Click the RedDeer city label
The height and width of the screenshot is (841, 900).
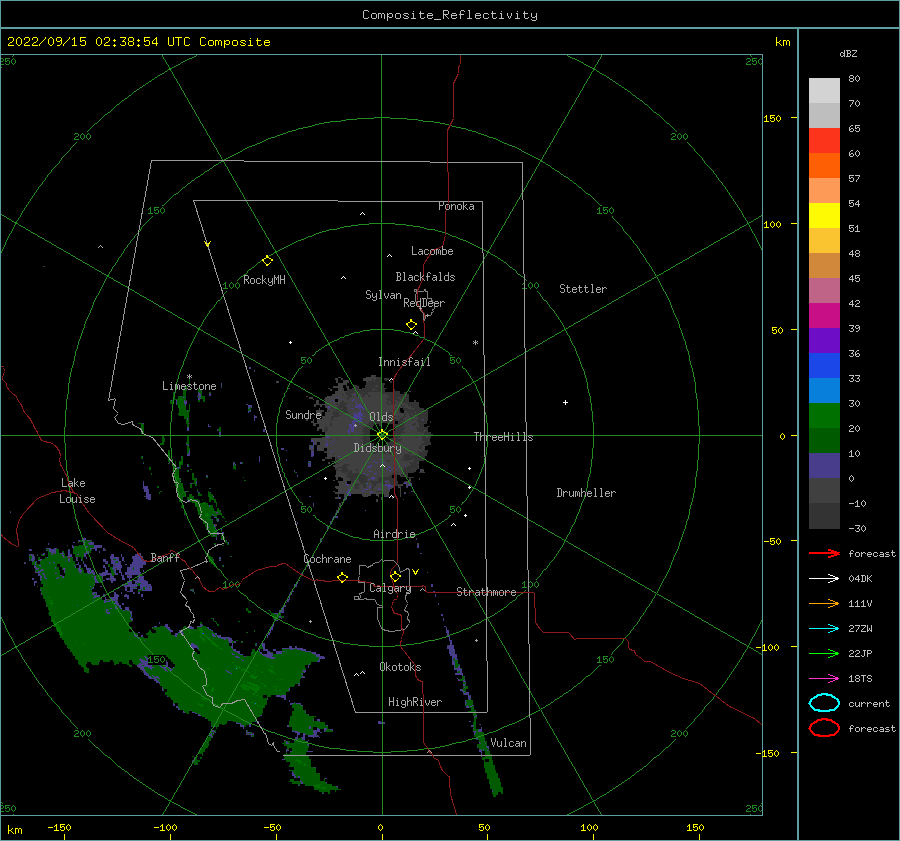point(424,303)
